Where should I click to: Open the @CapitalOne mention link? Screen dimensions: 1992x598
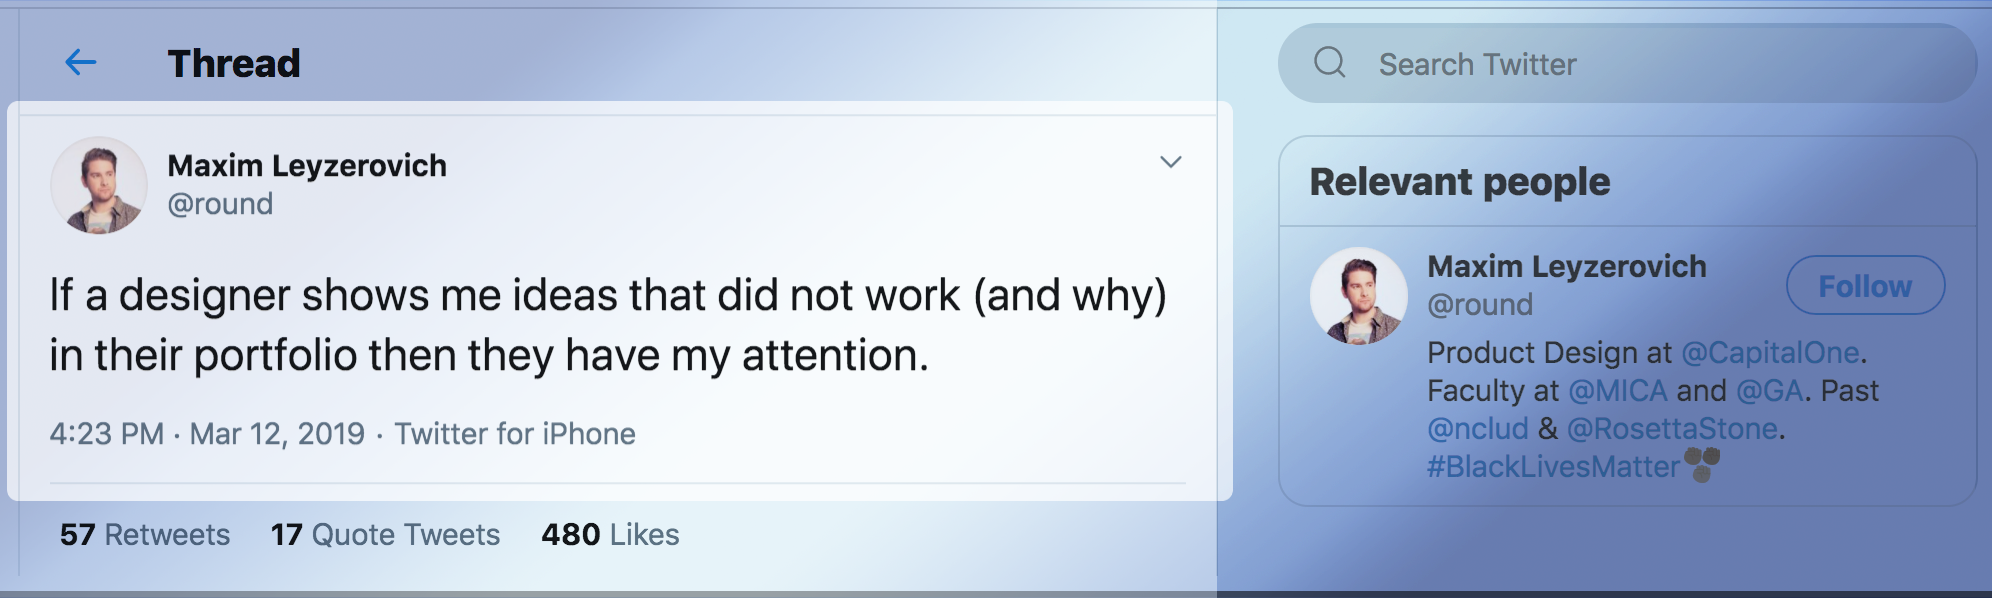click(x=1770, y=353)
